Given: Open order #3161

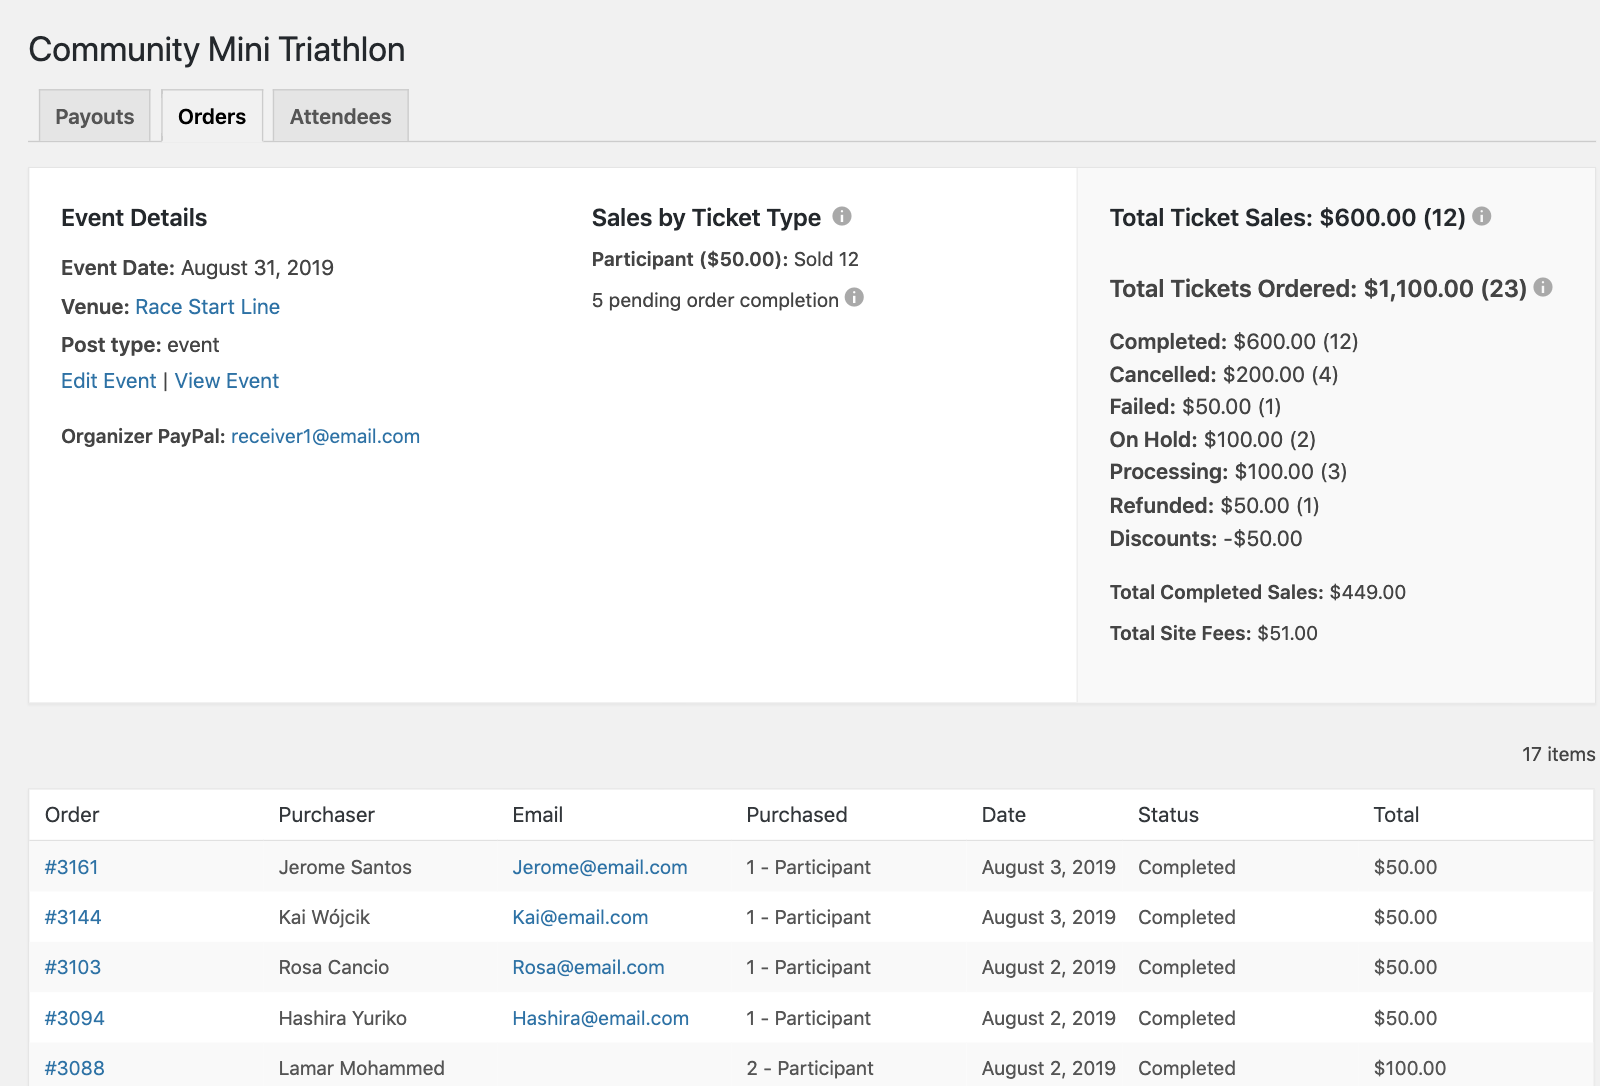Looking at the screenshot, I should (x=71, y=867).
